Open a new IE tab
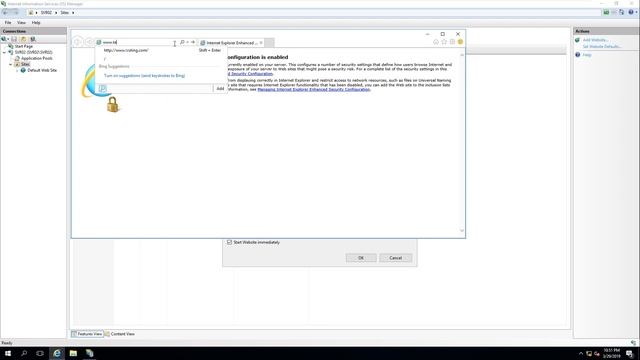Image resolution: width=640 pixels, height=360 pixels. click(x=269, y=42)
